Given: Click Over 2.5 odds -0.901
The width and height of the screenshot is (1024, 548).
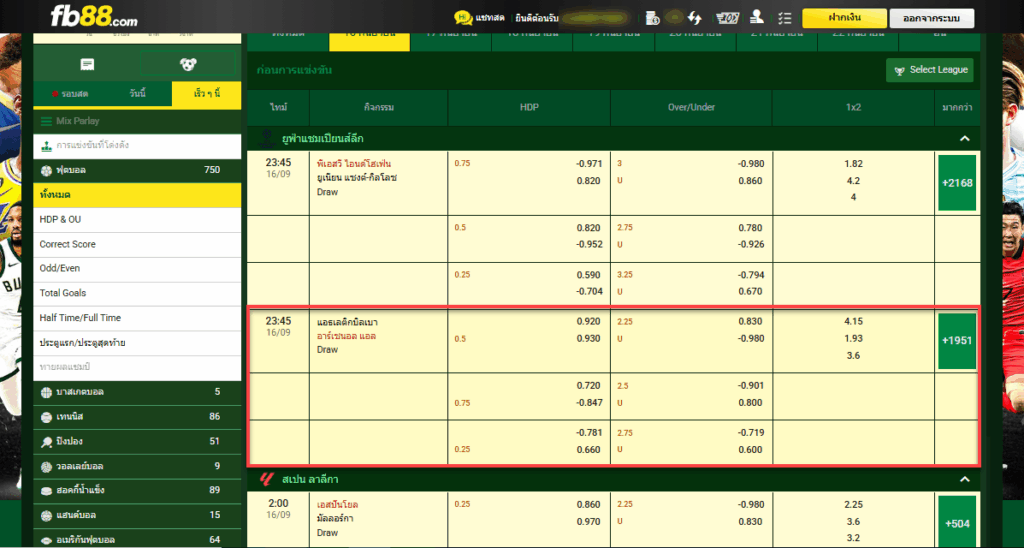Looking at the screenshot, I should [751, 385].
